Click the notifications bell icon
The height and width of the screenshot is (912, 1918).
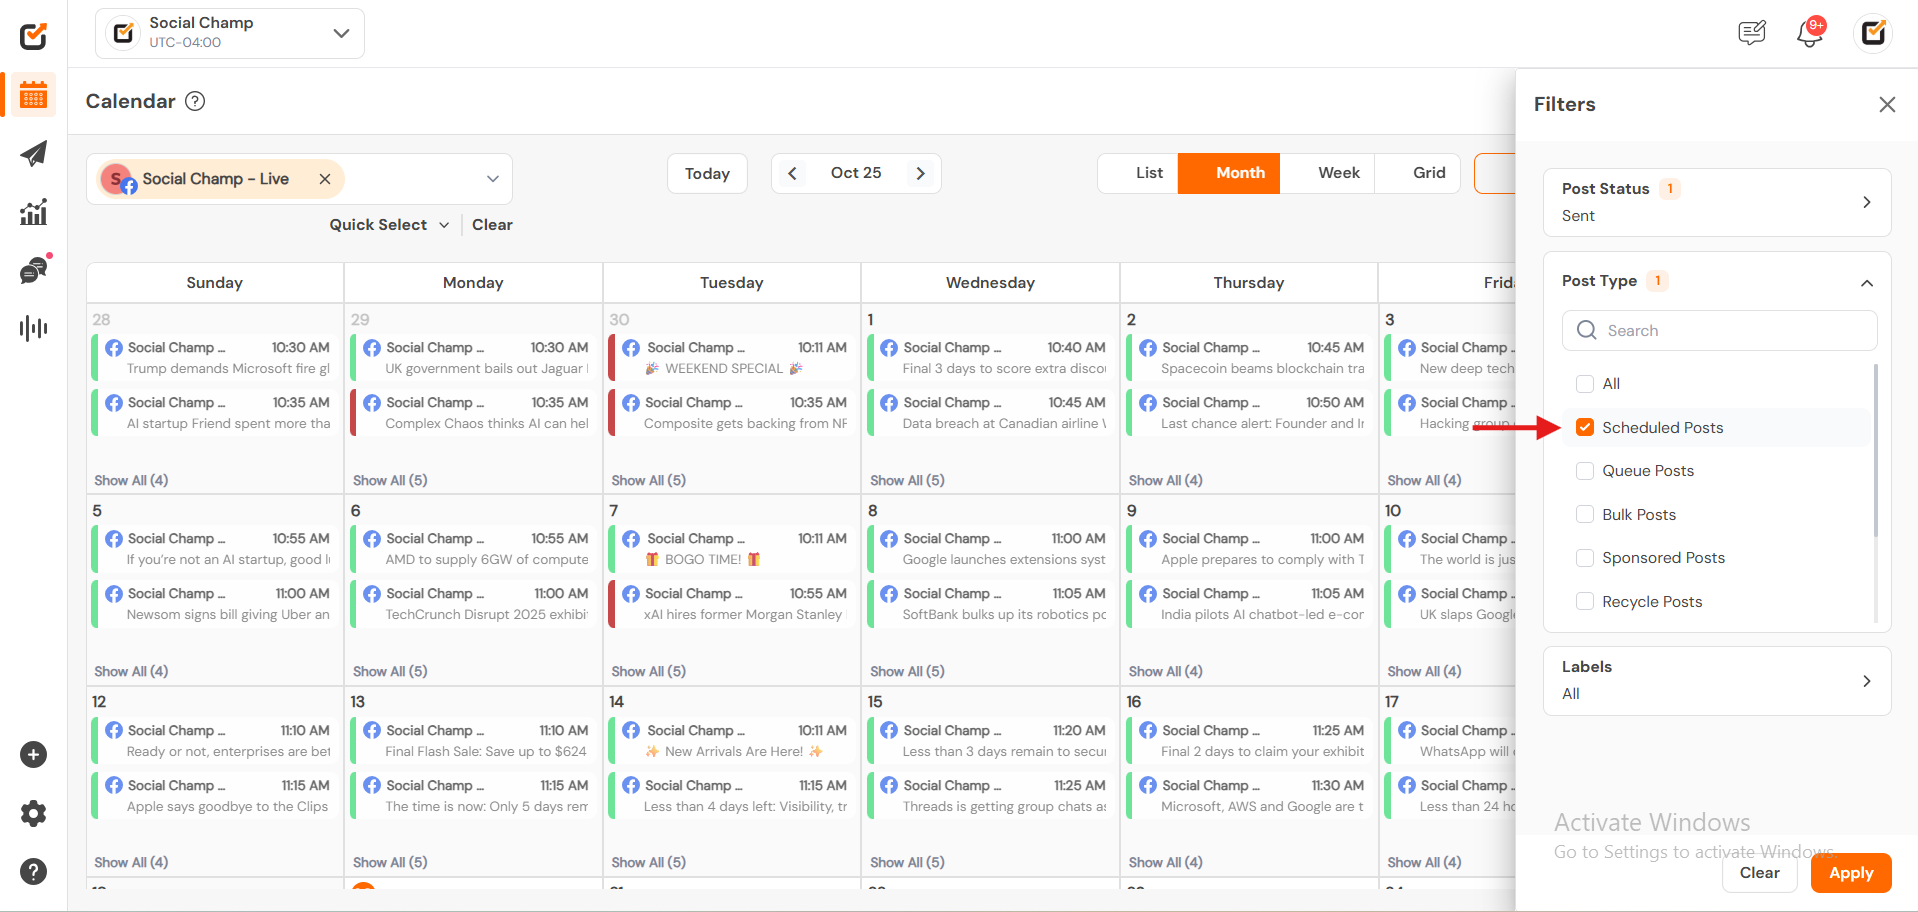click(1809, 34)
